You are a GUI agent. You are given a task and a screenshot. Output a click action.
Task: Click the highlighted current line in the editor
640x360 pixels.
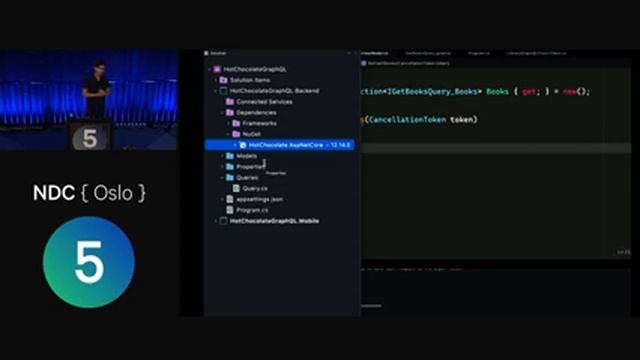(496, 148)
